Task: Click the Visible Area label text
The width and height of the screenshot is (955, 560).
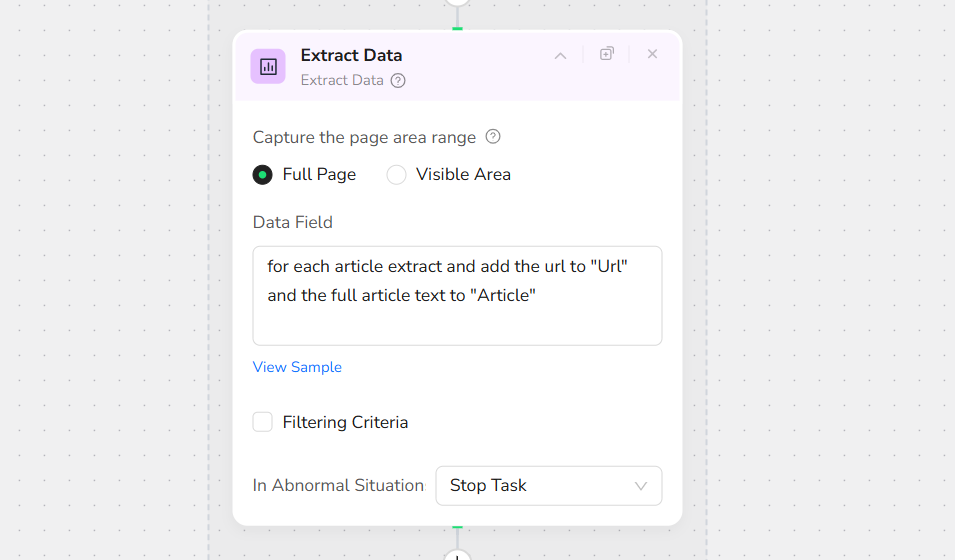Action: (x=463, y=175)
